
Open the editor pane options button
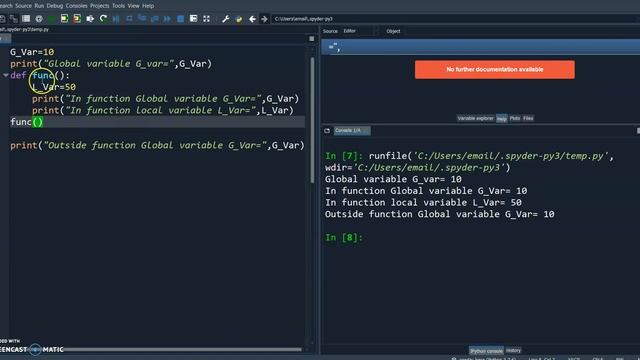[x=311, y=39]
